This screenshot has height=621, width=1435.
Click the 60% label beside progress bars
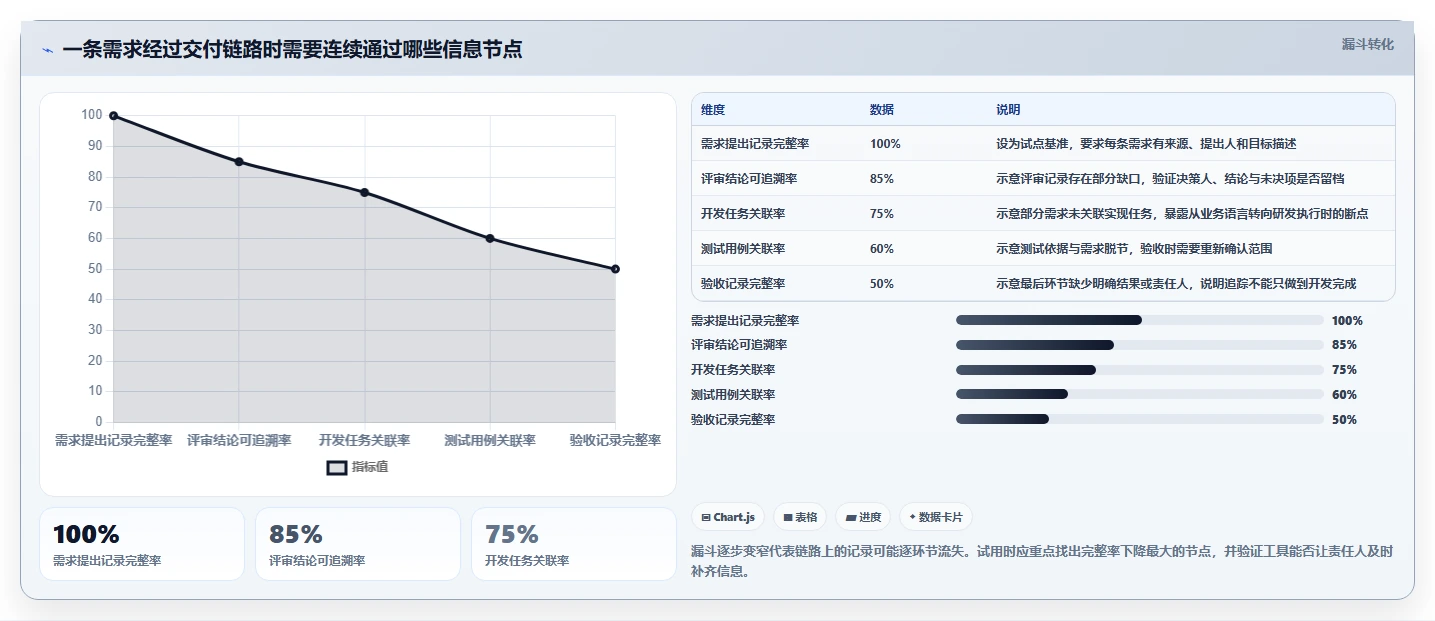1344,395
